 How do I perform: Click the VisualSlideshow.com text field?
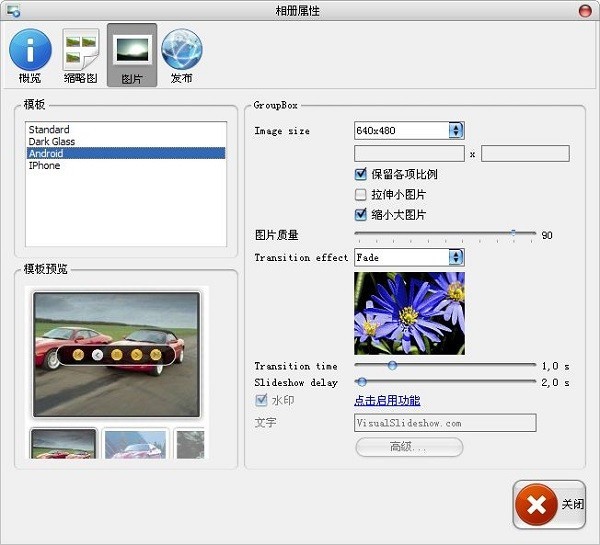(445, 423)
